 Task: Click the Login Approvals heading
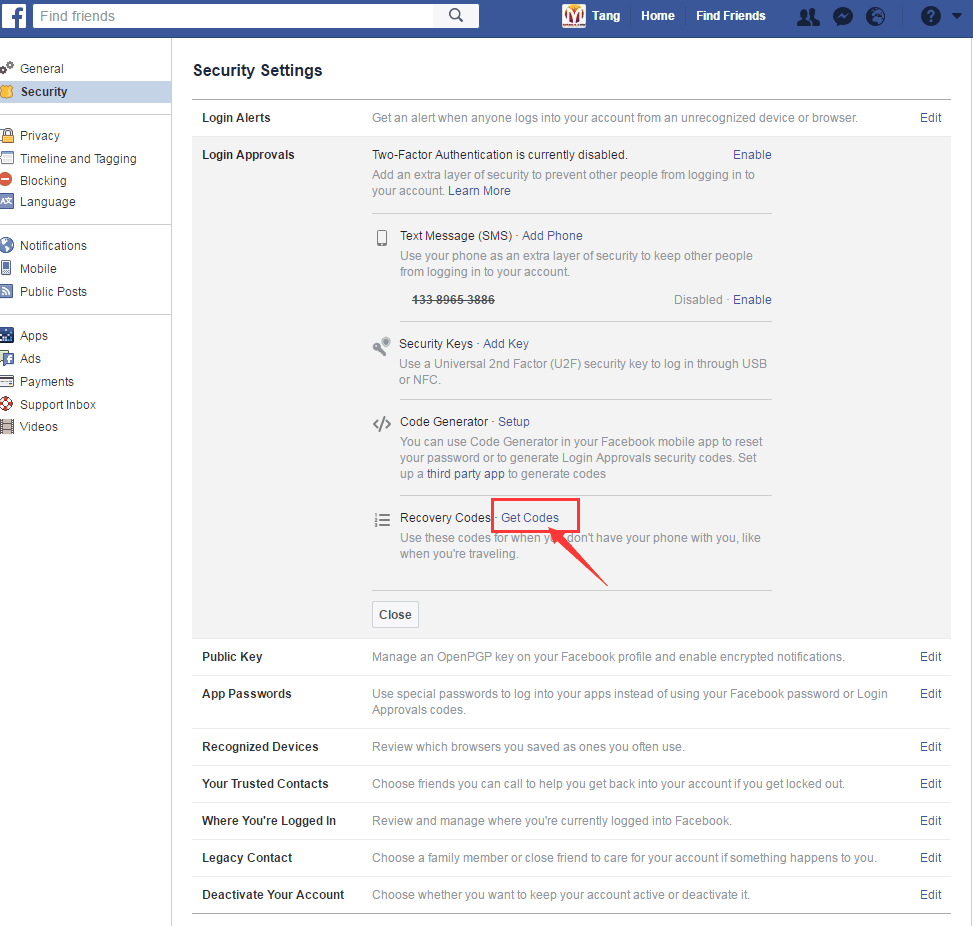[248, 155]
